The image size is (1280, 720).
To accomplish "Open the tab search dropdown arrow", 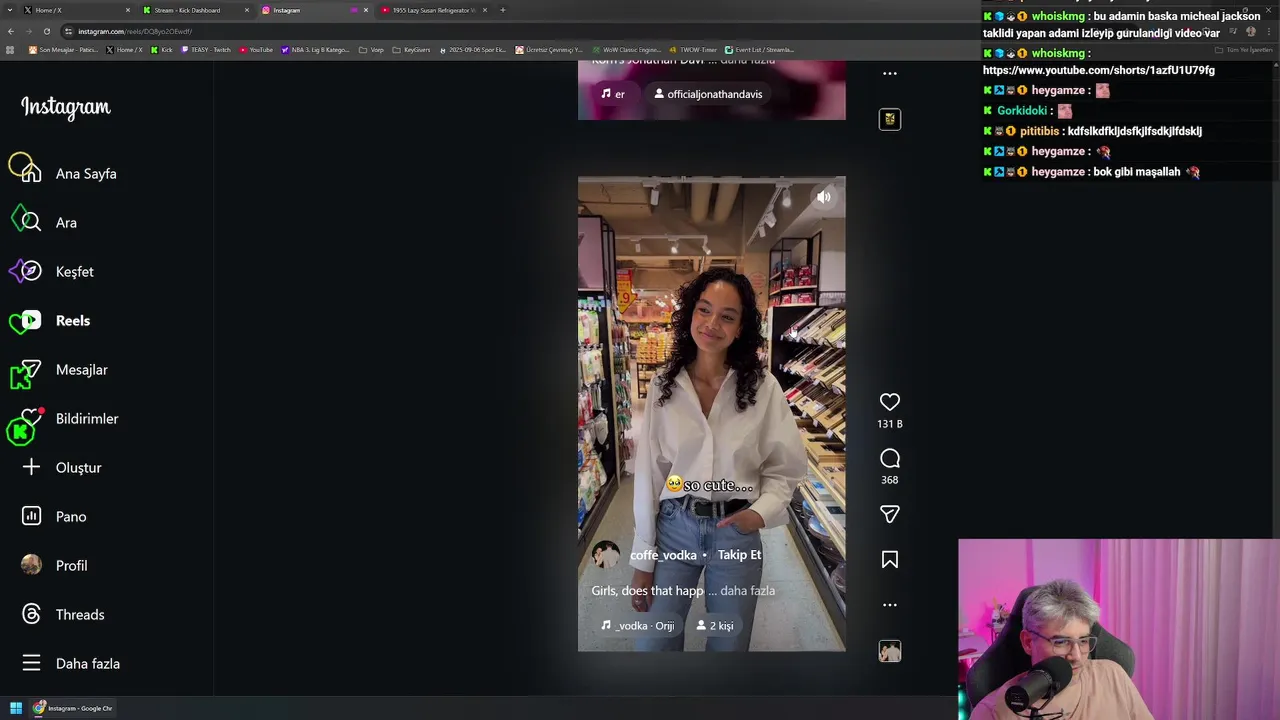I will 10,10.
